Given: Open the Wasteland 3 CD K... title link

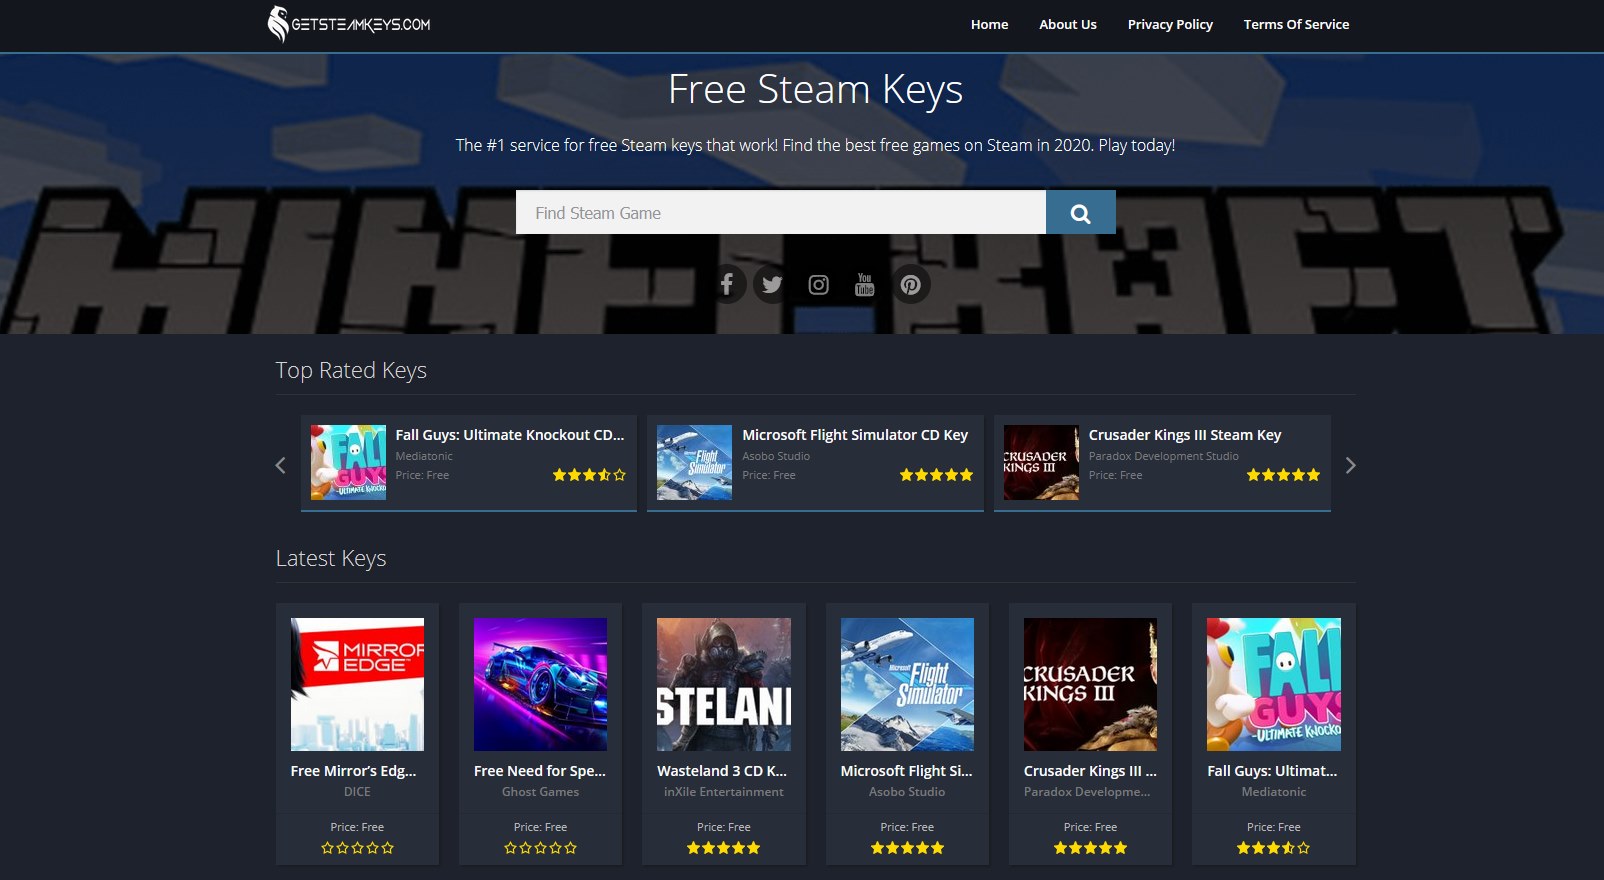Looking at the screenshot, I should tap(722, 771).
